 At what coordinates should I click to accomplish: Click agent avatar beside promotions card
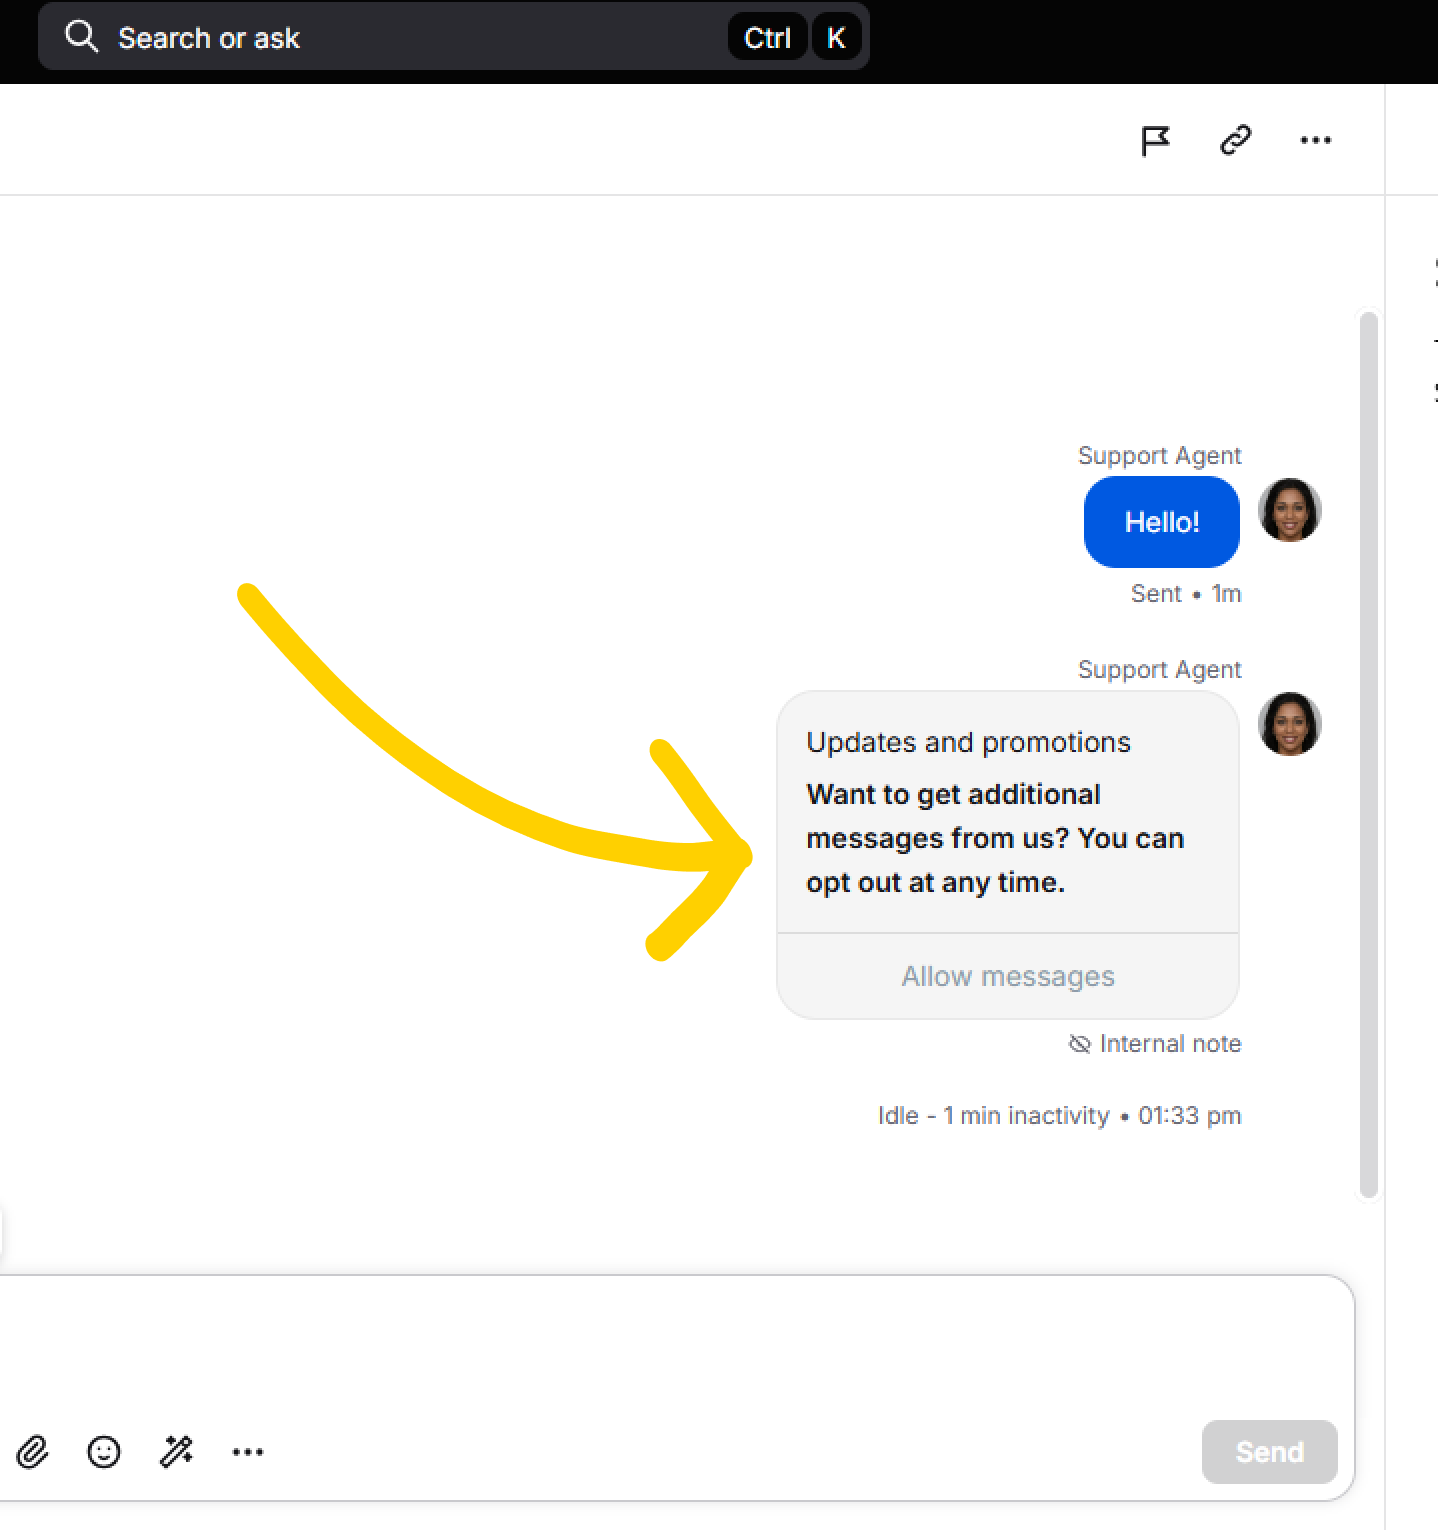(x=1289, y=724)
